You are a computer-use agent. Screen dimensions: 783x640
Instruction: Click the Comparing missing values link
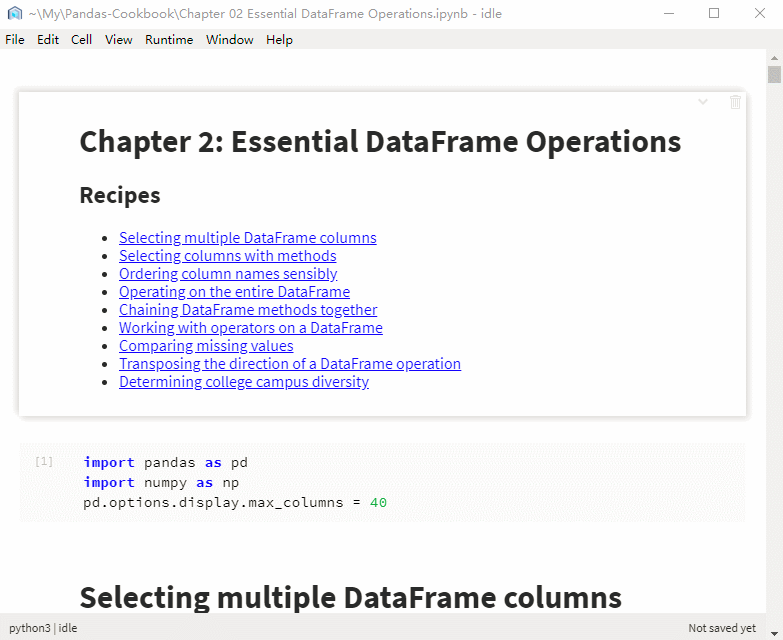pos(206,346)
